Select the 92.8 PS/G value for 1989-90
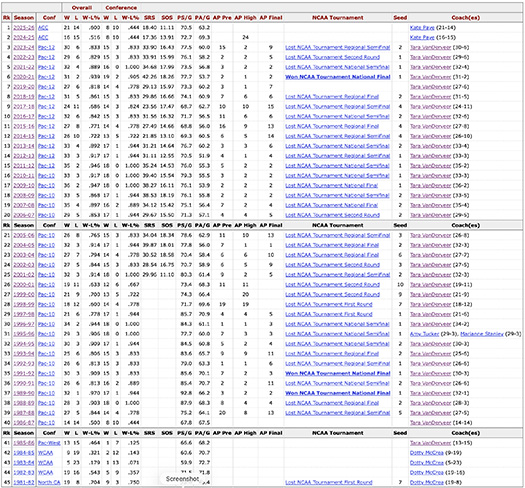The height and width of the screenshot is (488, 525). pyautogui.click(x=186, y=393)
